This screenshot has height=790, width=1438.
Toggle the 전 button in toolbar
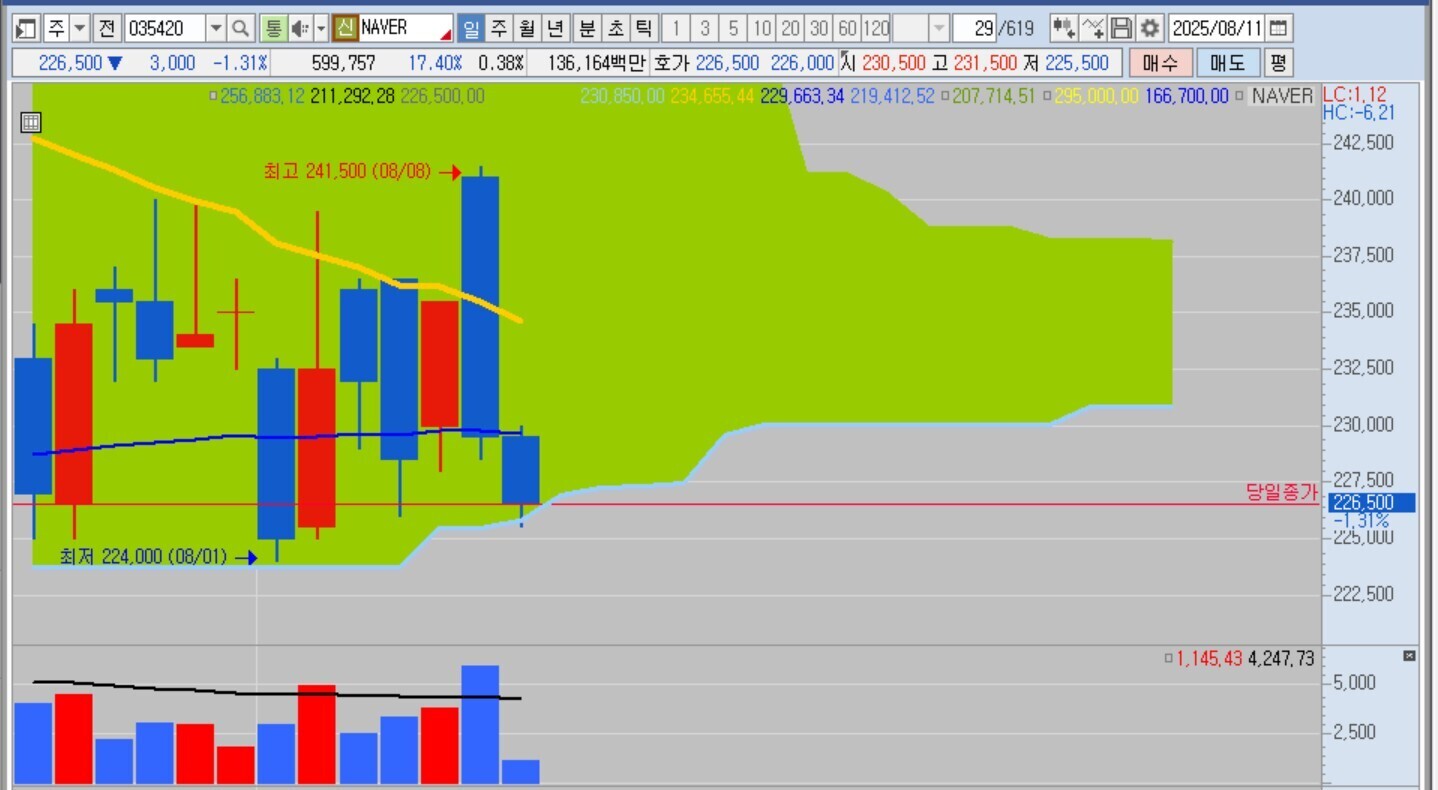107,28
